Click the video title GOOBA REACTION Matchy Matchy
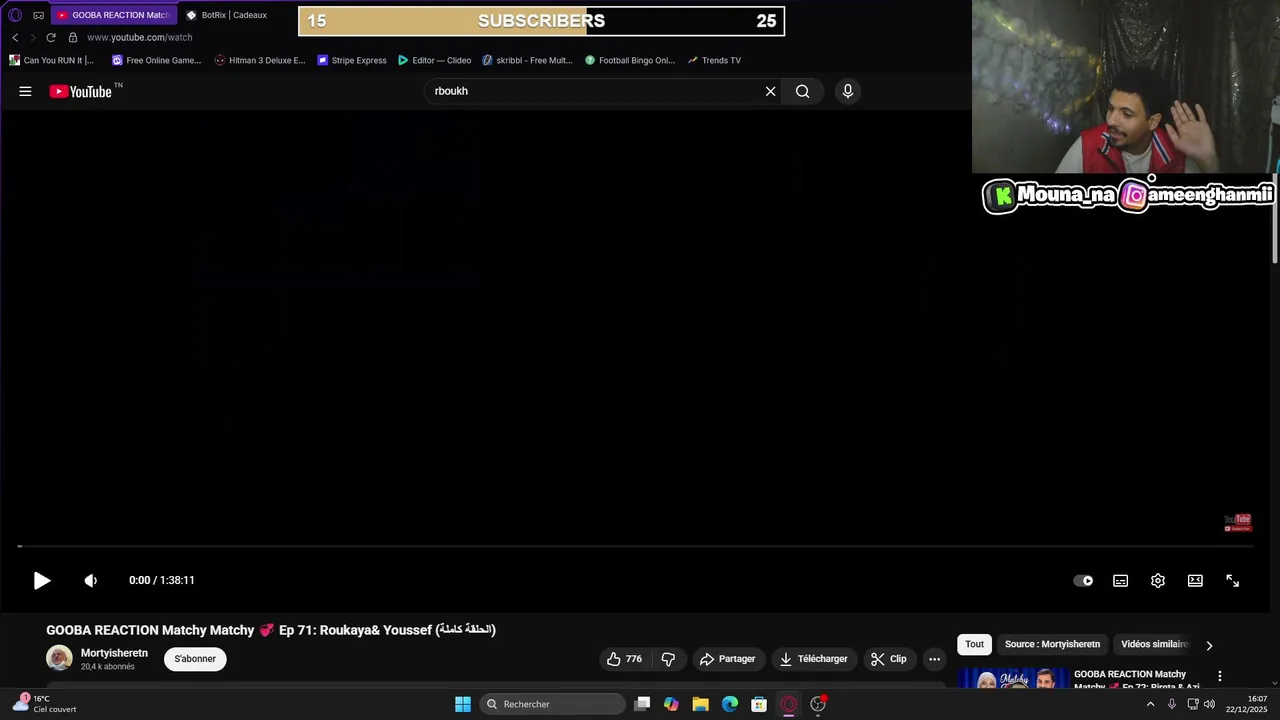Screen dimensions: 1280x720 (x=271, y=630)
